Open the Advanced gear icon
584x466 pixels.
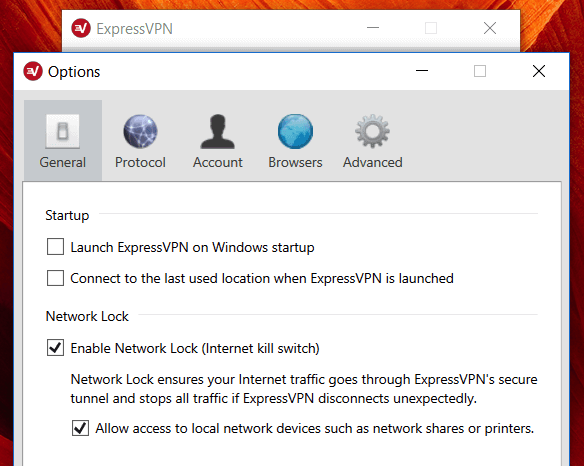[372, 131]
